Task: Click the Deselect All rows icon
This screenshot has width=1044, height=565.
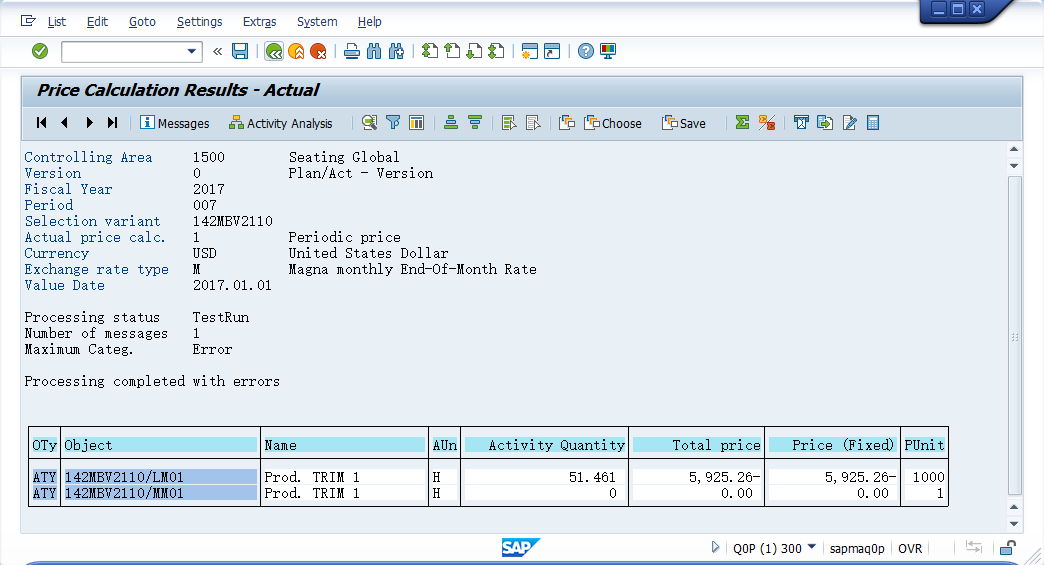Action: click(533, 122)
